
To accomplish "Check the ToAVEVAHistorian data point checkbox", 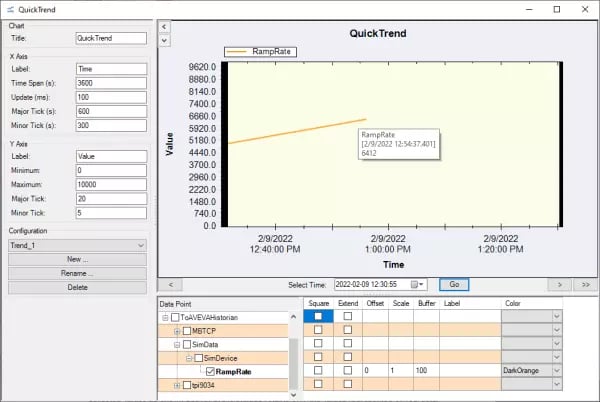I will pos(175,317).
